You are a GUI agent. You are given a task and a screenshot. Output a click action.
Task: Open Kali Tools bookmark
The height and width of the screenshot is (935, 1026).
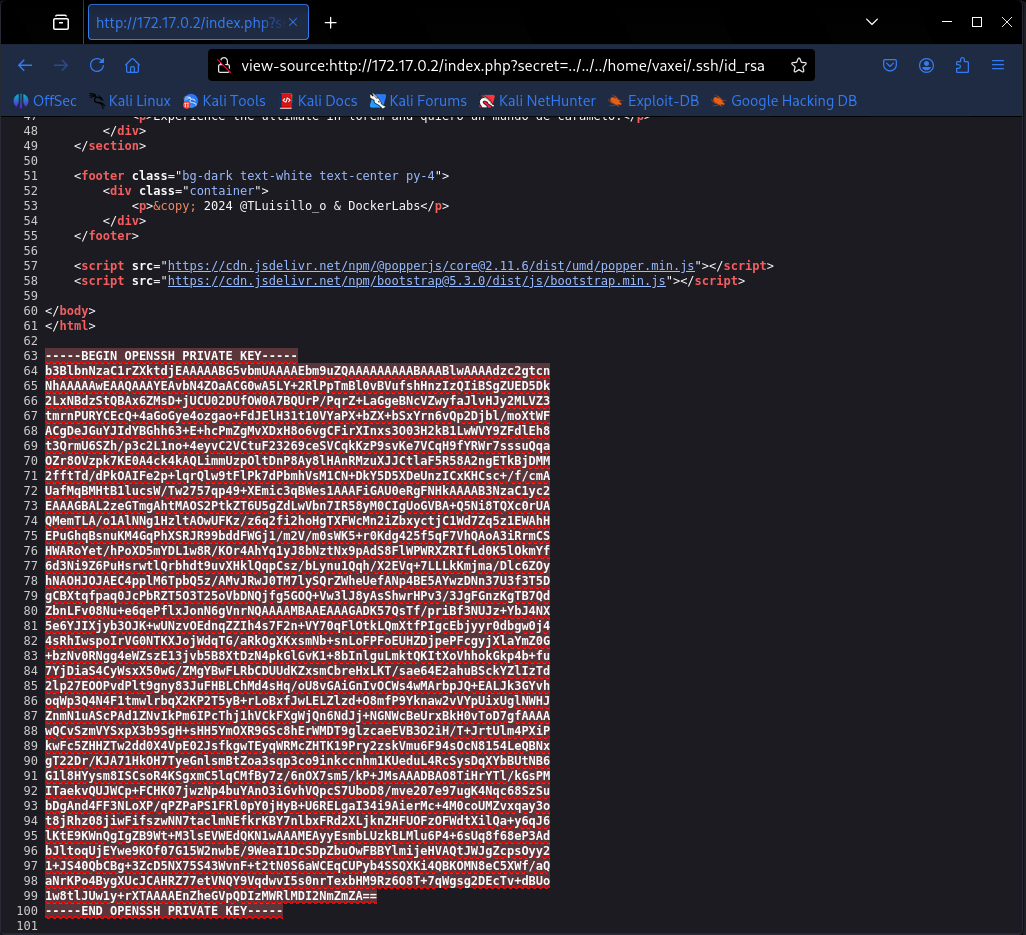pos(224,101)
